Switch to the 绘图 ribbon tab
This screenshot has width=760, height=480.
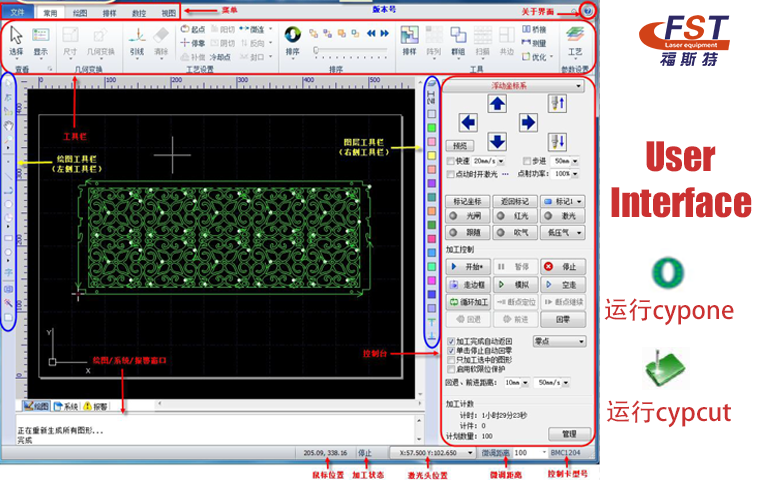pyautogui.click(x=80, y=13)
